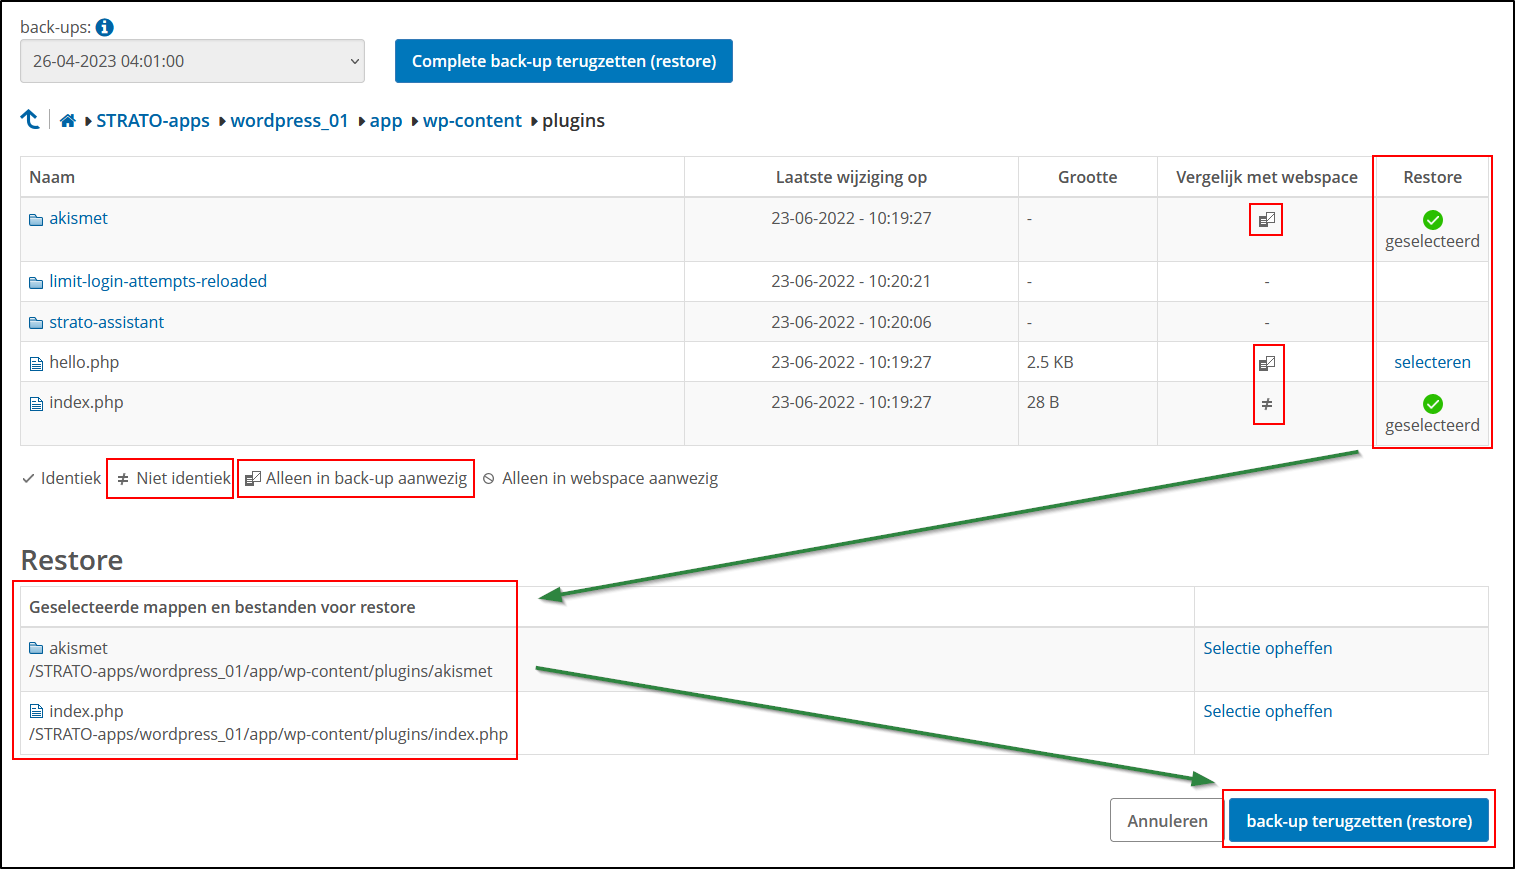Click the file icon next to index.php
1515x869 pixels.
click(34, 402)
